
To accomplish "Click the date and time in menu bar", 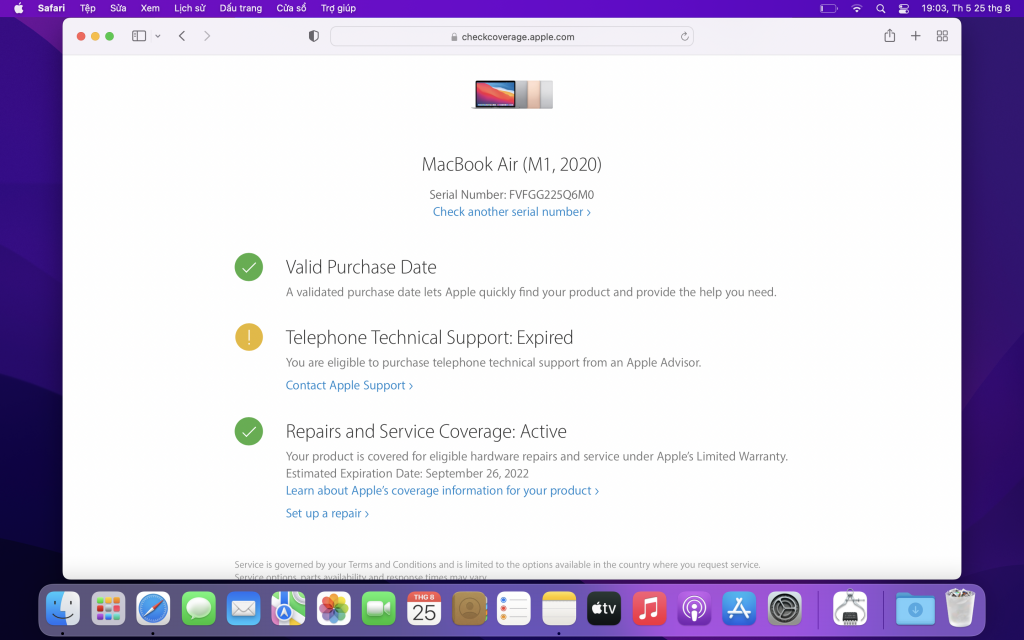I will click(966, 8).
